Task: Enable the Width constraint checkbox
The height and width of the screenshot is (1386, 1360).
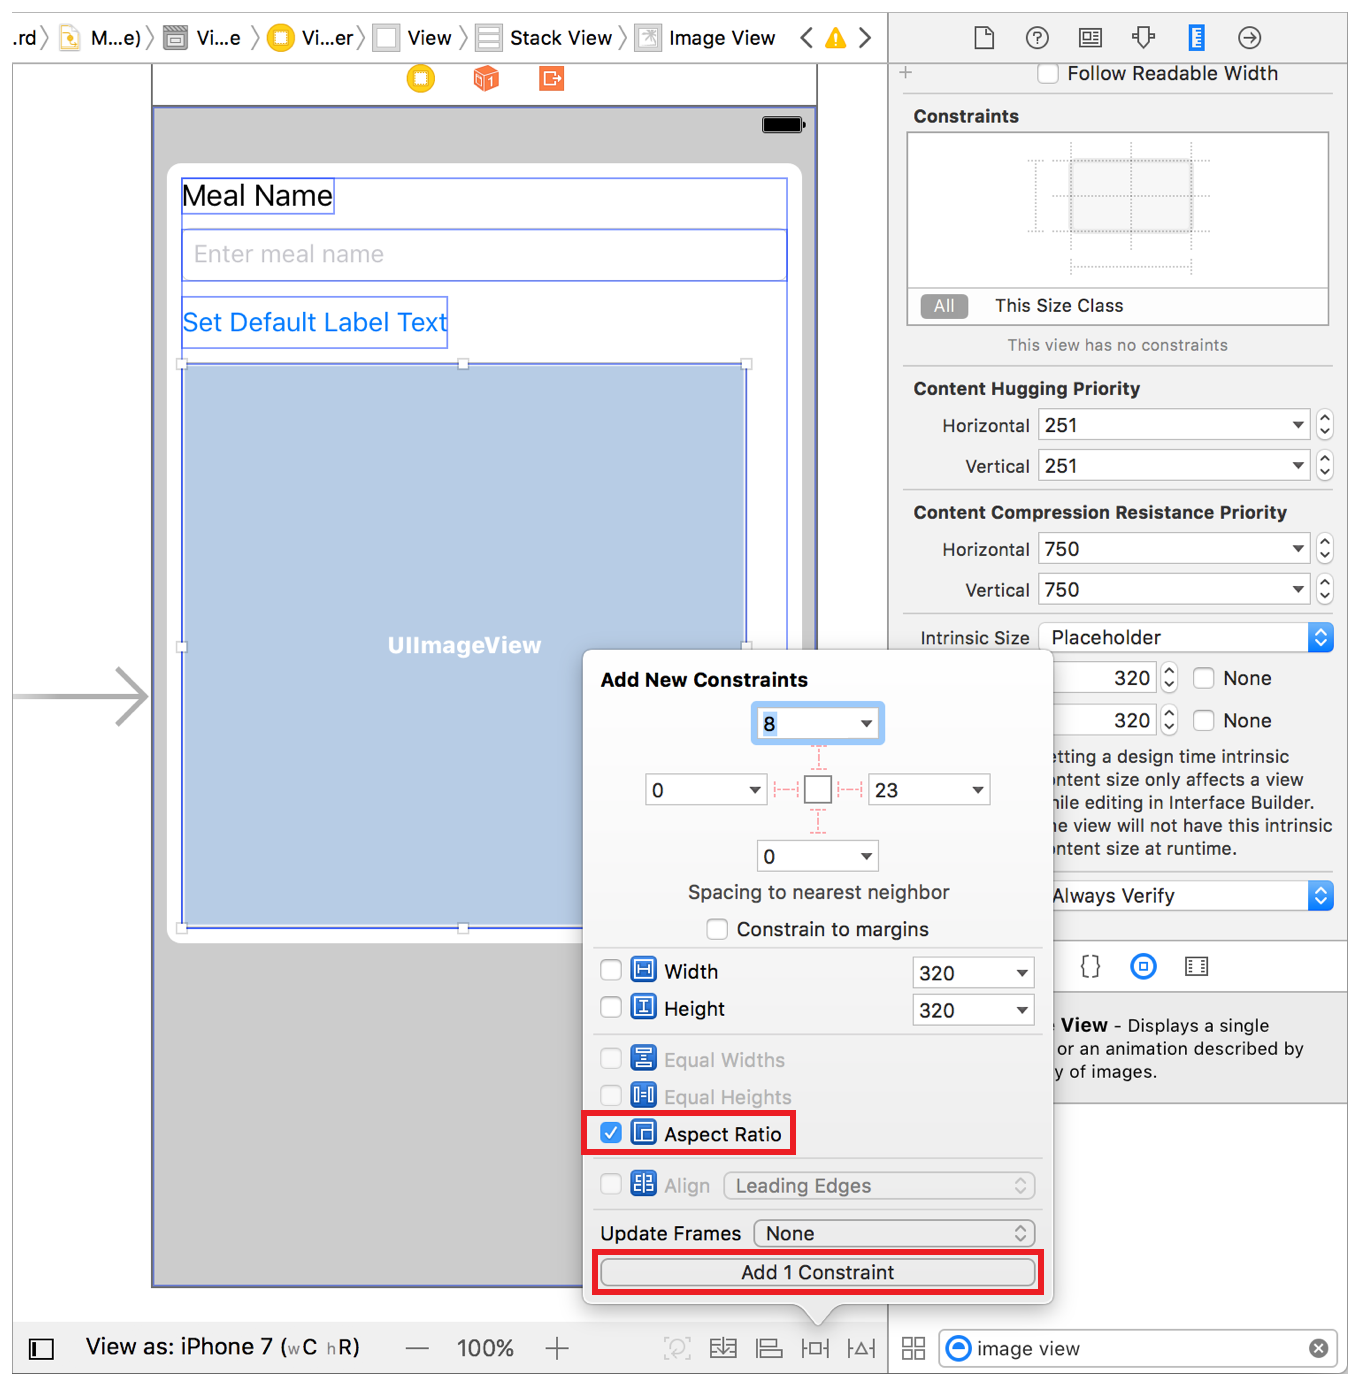Action: (x=611, y=970)
